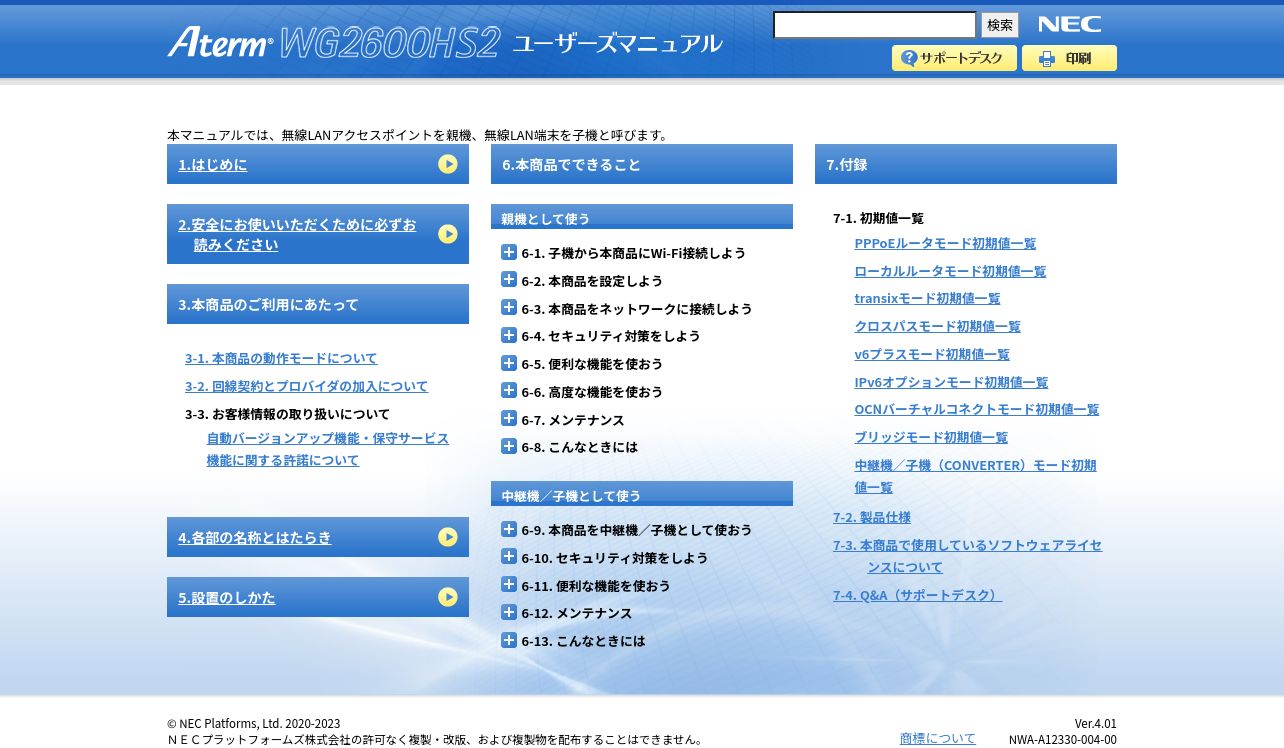1284x748 pixels.
Task: Expand 6-12. メンテナンス plus icon
Action: [509, 612]
